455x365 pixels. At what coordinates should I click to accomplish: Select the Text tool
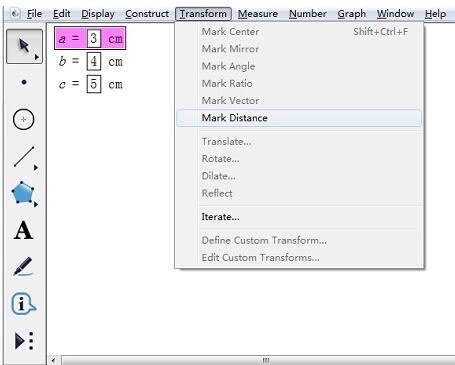(x=23, y=230)
